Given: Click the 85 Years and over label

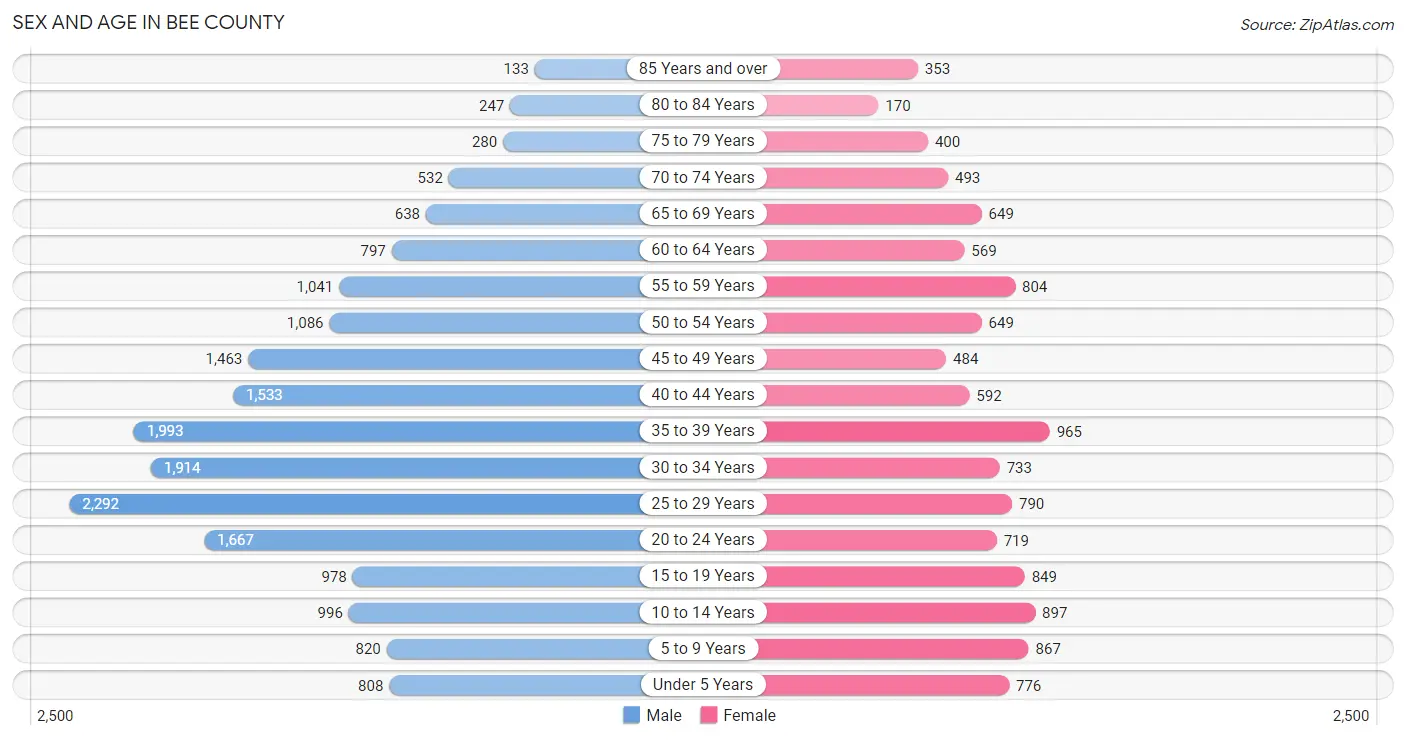Looking at the screenshot, I should pyautogui.click(x=703, y=69).
